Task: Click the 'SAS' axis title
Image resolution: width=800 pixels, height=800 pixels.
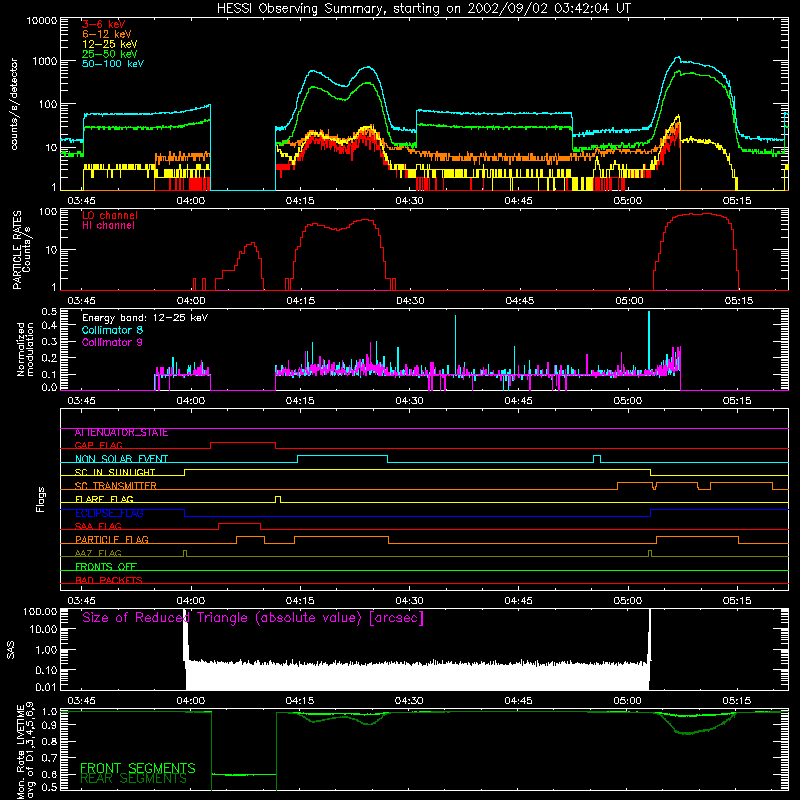Action: pos(11,650)
